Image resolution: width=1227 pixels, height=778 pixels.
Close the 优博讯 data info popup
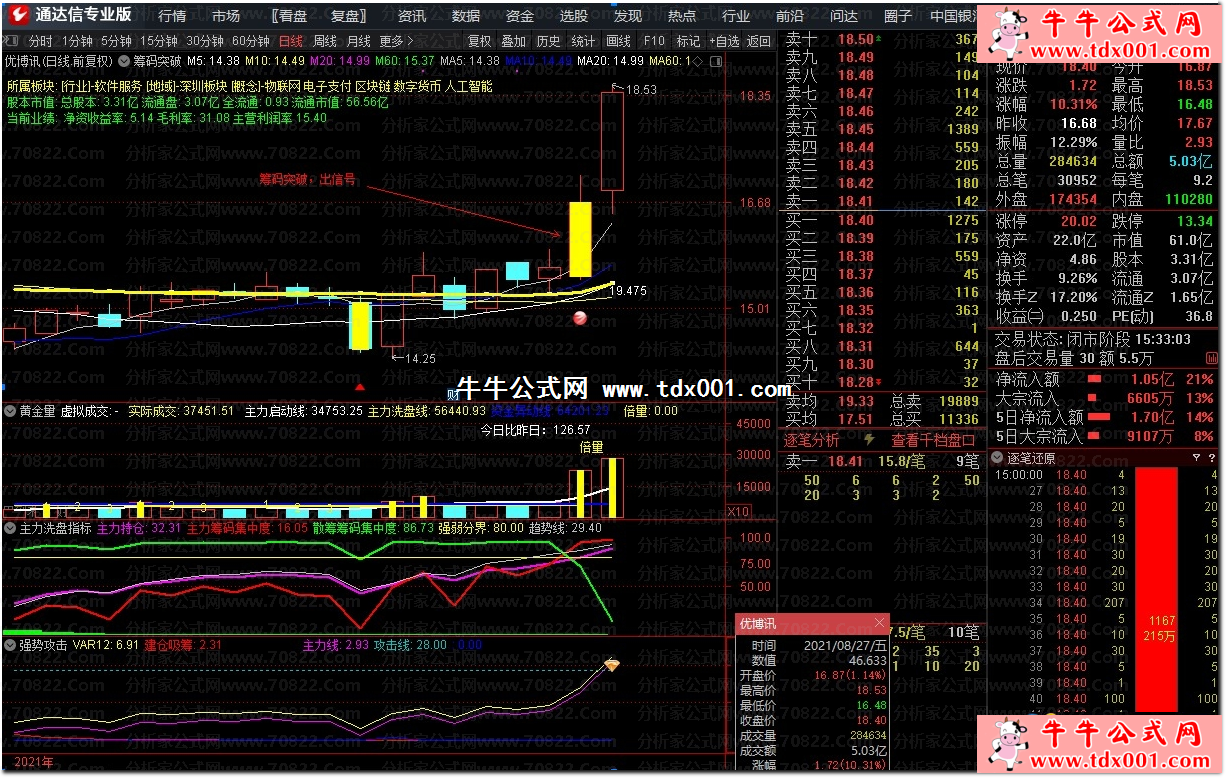(879, 623)
